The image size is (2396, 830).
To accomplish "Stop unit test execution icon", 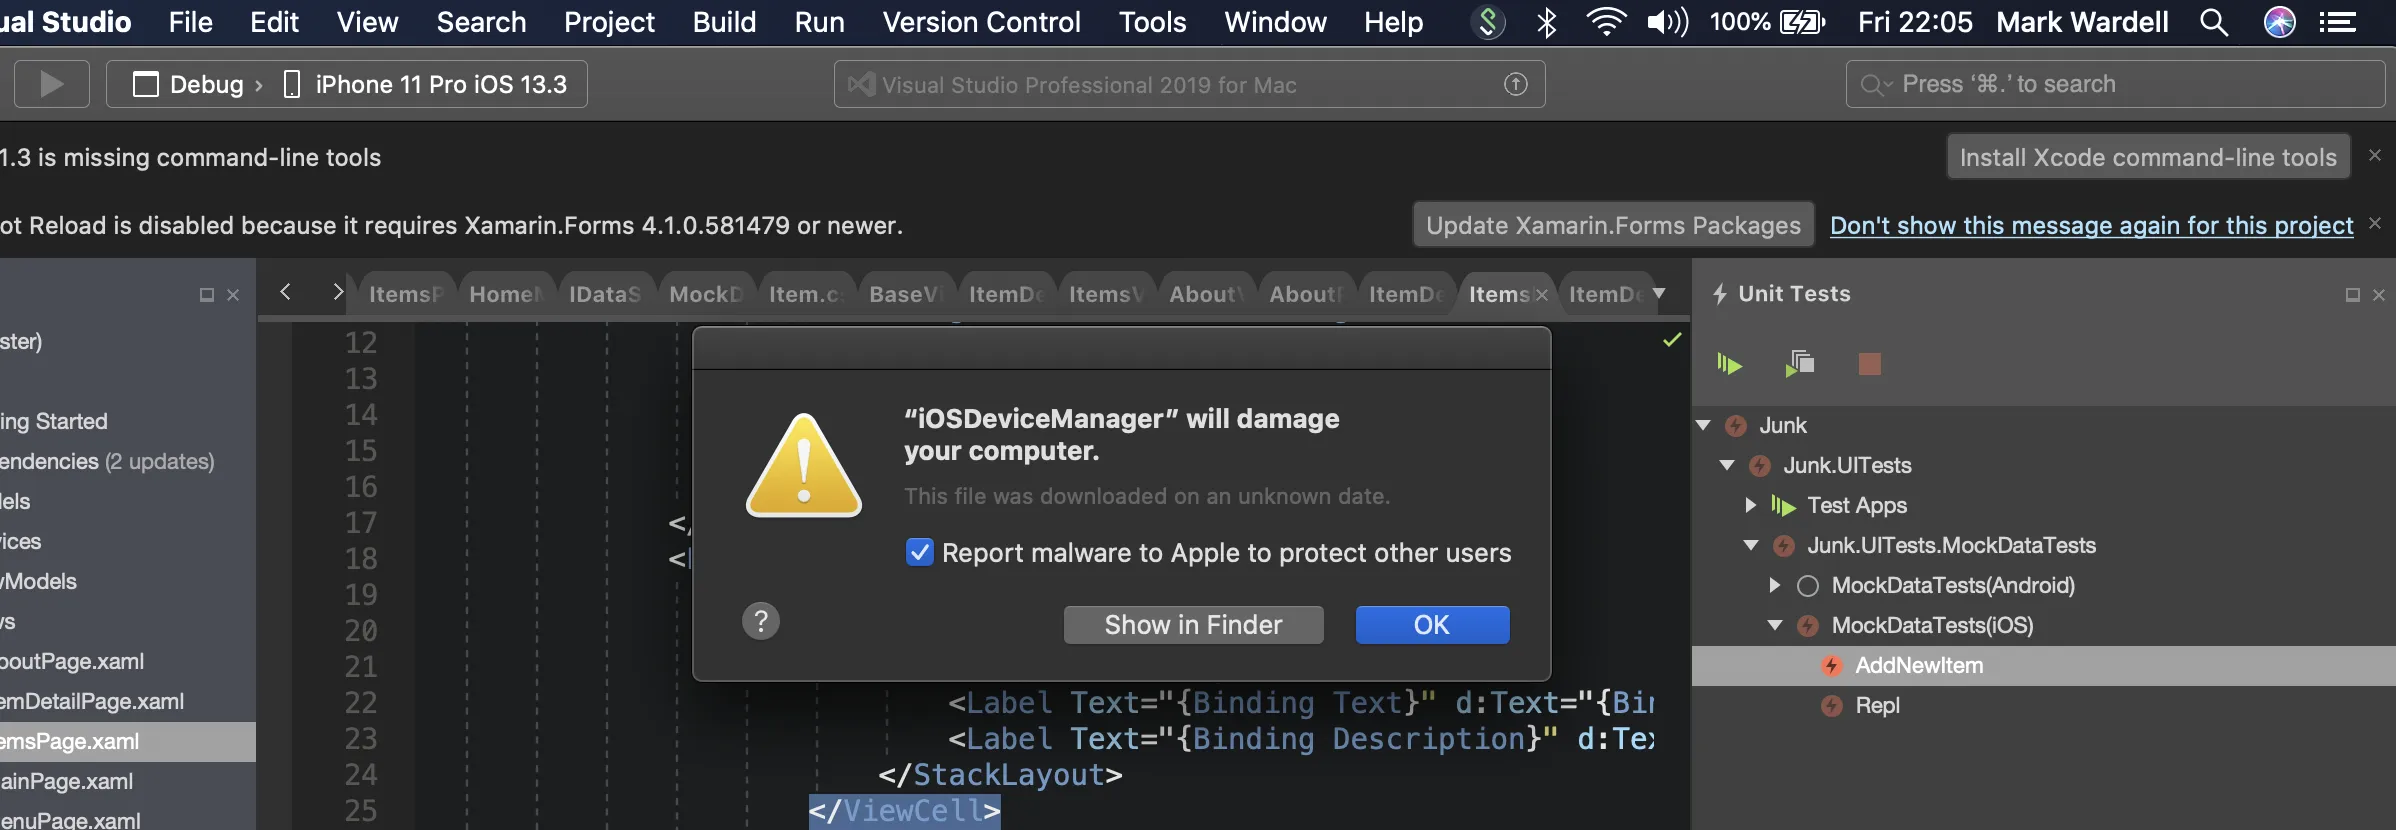I will click(x=1869, y=364).
